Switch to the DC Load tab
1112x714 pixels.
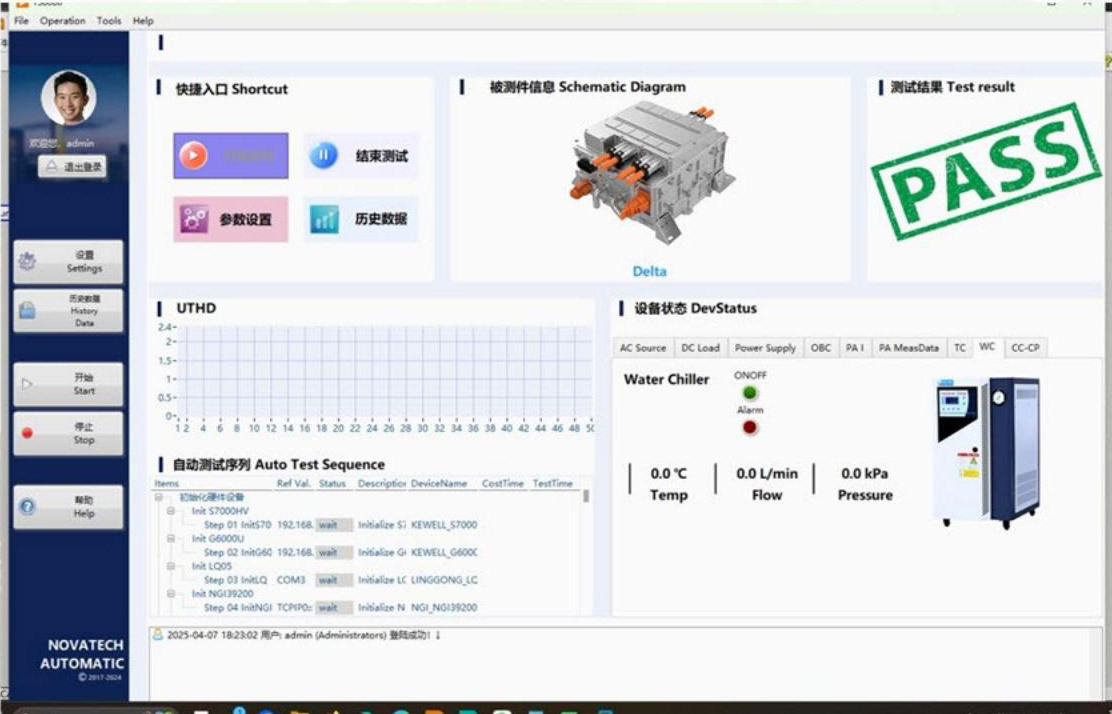pos(700,347)
